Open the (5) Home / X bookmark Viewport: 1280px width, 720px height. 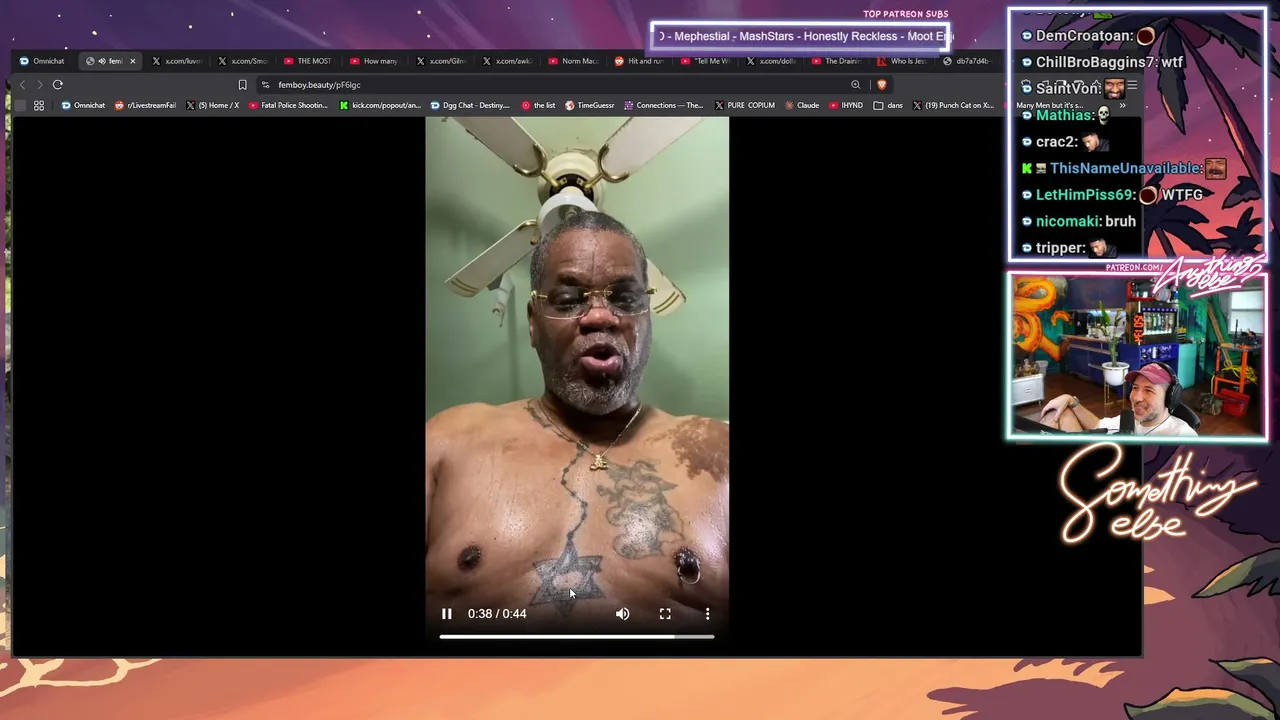tap(213, 105)
